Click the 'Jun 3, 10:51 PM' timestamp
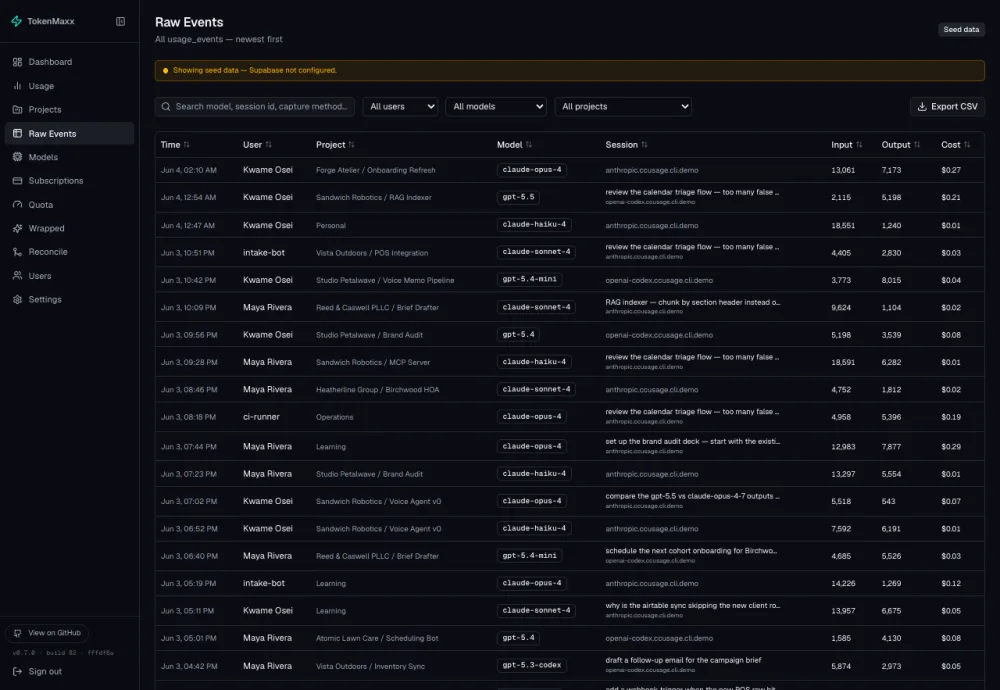 [188, 253]
